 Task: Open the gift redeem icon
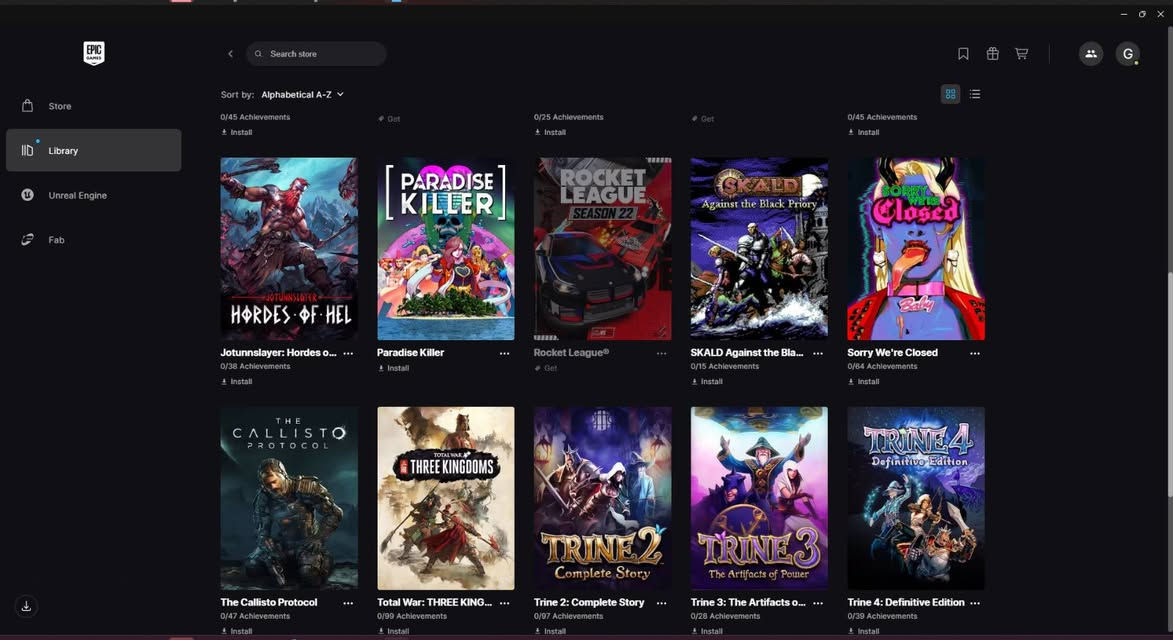(993, 54)
